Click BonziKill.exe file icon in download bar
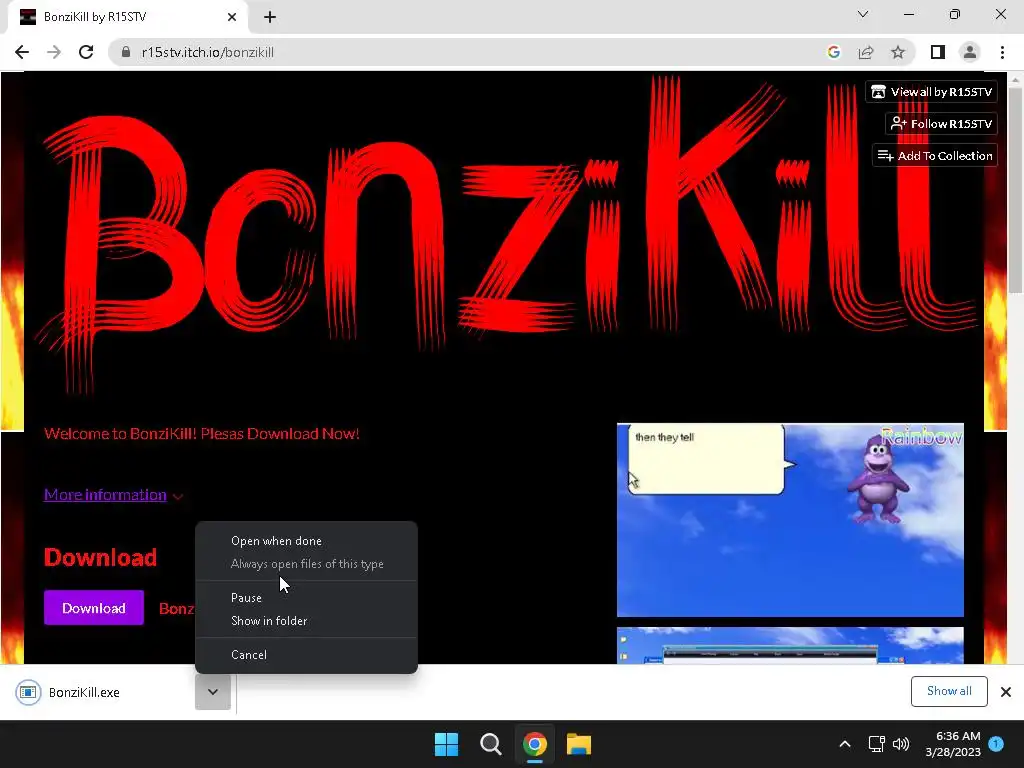Viewport: 1024px width, 768px height. click(x=28, y=692)
